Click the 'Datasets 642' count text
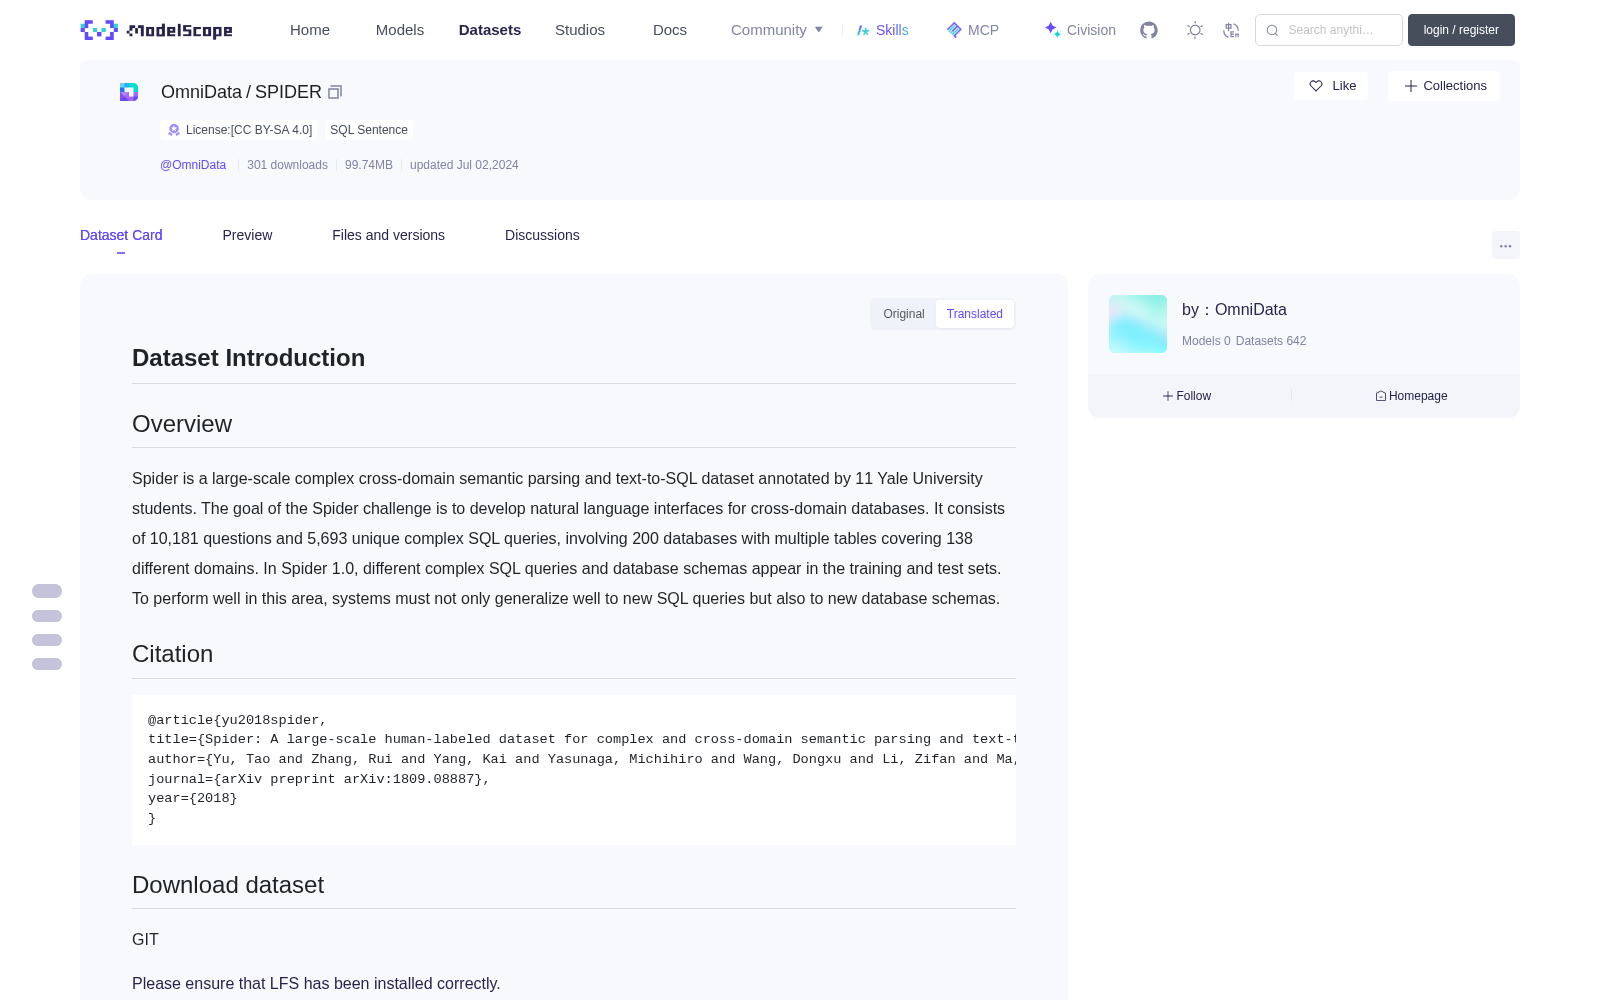This screenshot has height=1000, width=1600. coord(1271,341)
